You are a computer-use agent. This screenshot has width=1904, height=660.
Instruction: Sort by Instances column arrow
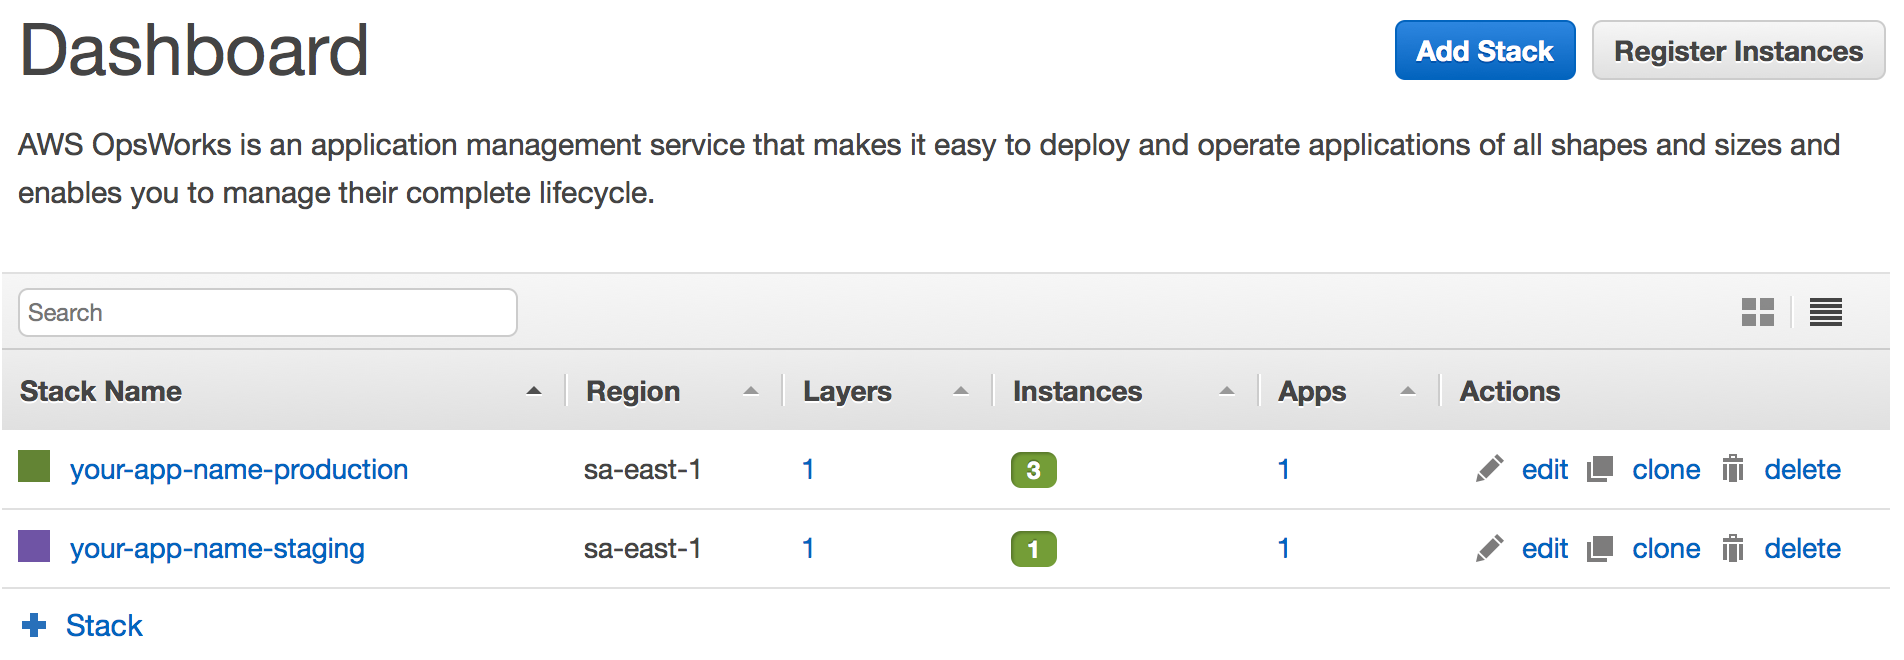click(1227, 391)
